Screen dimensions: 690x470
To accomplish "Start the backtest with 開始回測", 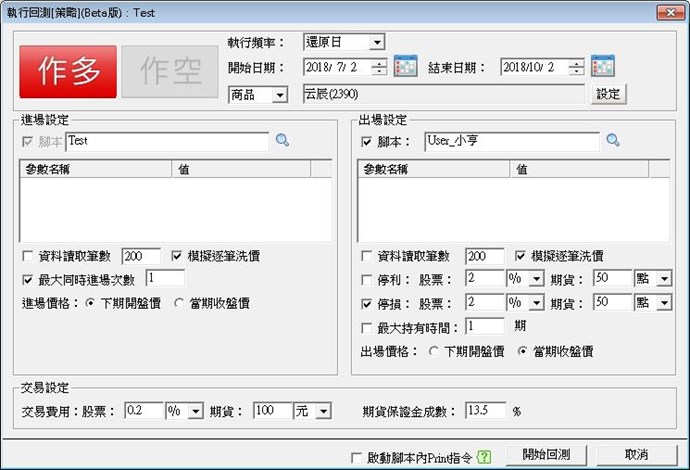I will coord(545,455).
